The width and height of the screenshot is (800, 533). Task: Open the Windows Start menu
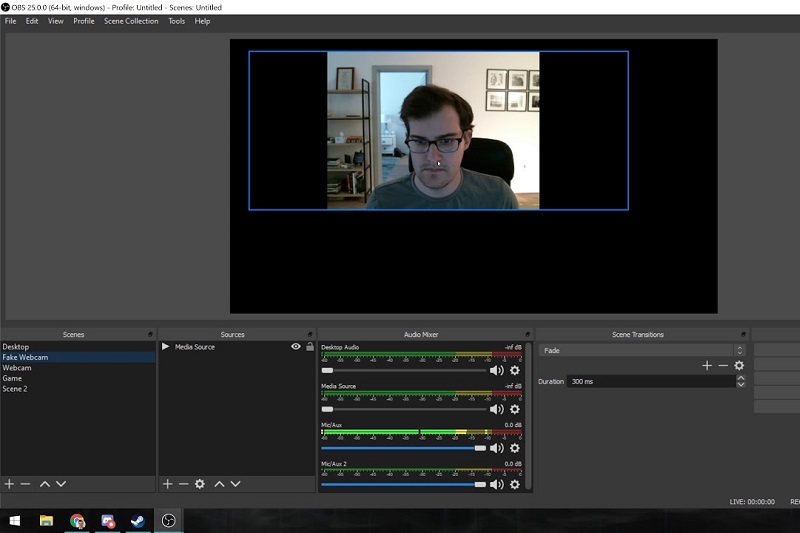[x=14, y=521]
